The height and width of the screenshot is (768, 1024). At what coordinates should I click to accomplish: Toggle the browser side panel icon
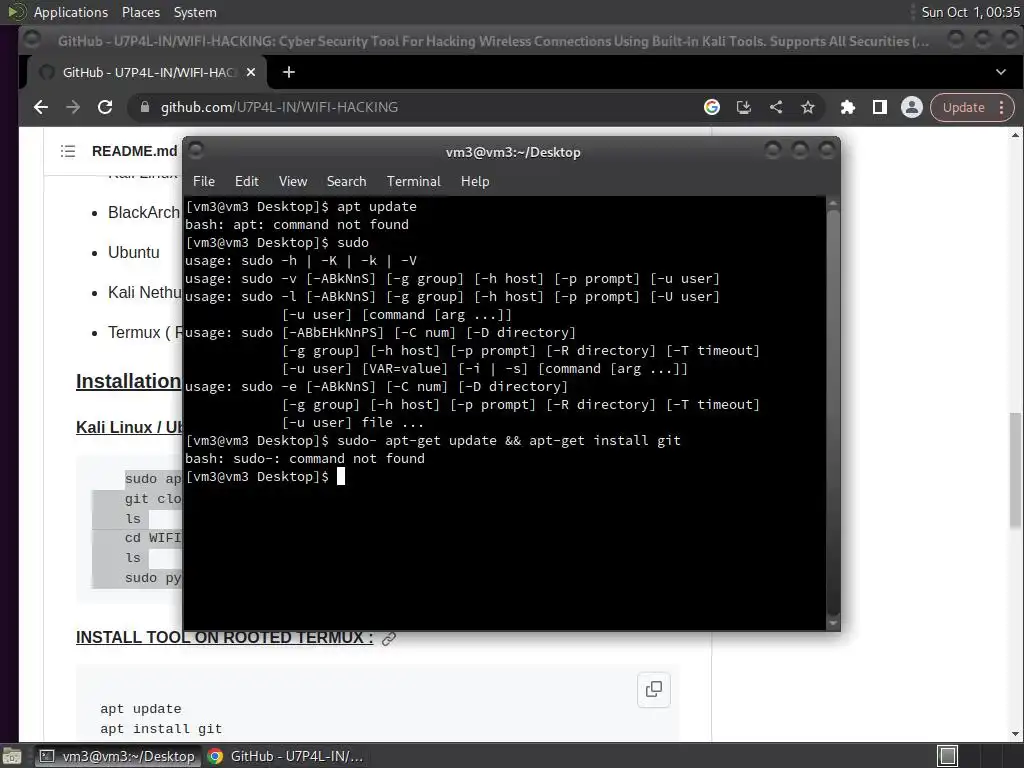point(880,107)
